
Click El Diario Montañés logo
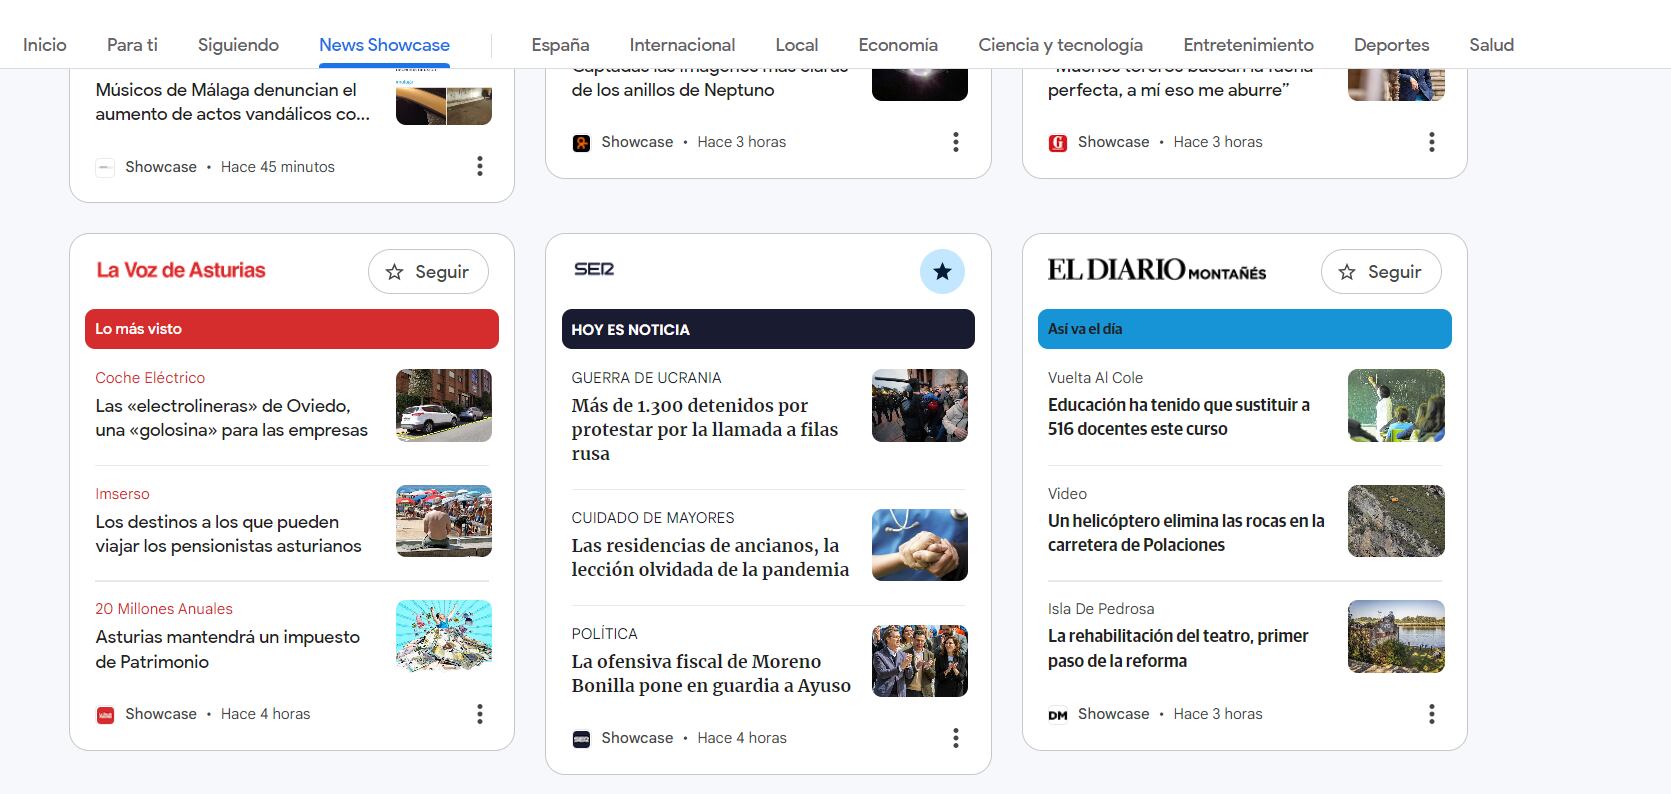coord(1157,270)
